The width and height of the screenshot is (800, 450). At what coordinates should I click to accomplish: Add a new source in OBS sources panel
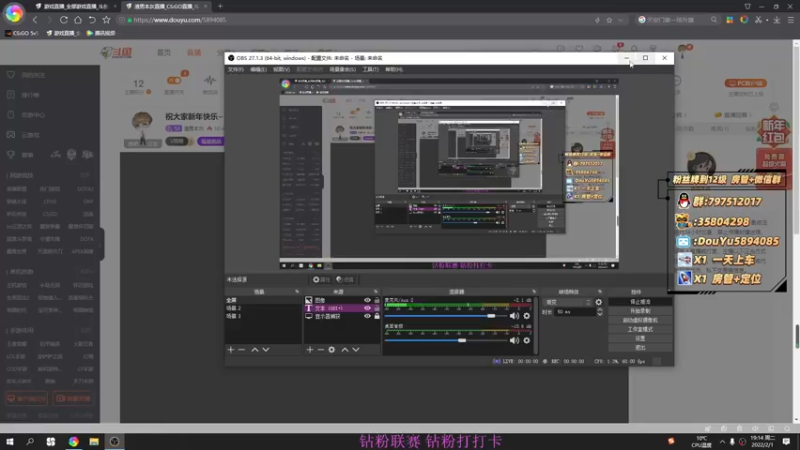click(x=310, y=350)
